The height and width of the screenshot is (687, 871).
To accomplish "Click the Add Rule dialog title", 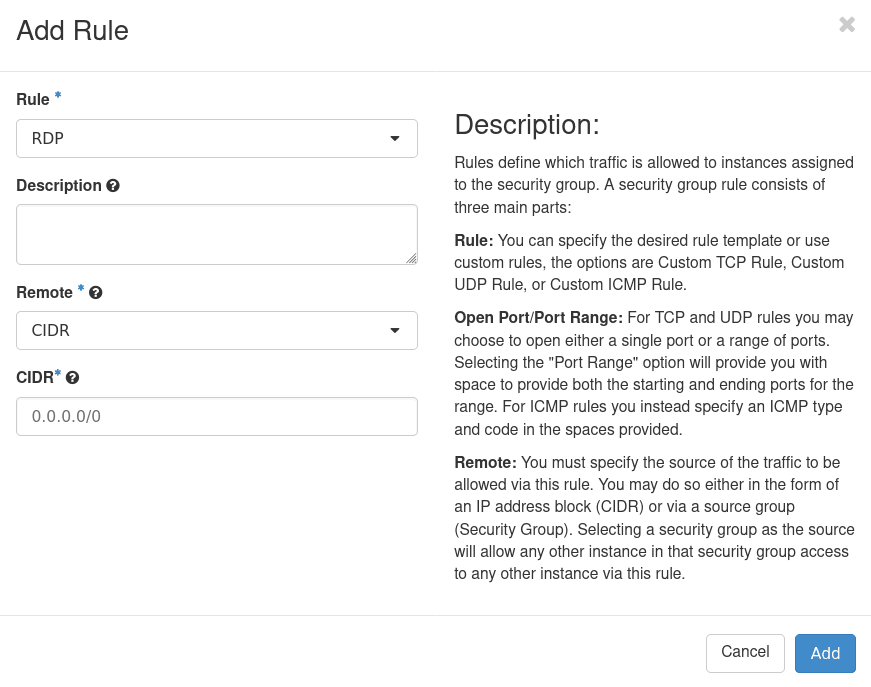I will click(73, 31).
